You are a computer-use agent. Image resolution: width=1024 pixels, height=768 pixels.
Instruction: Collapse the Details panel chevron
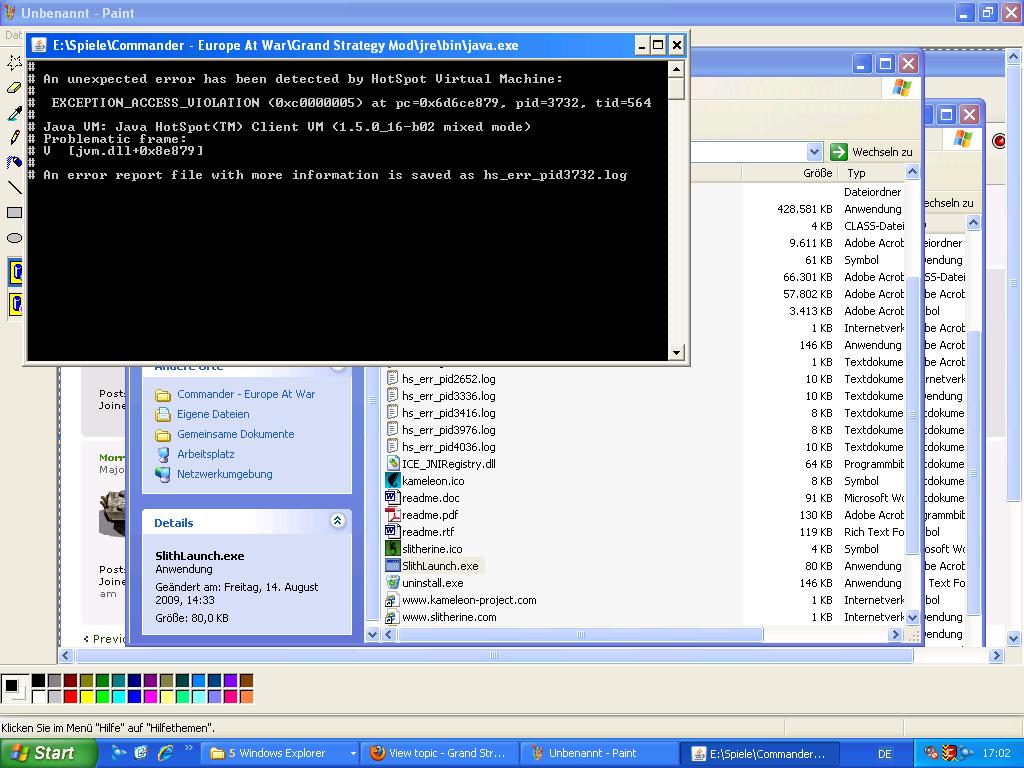point(337,520)
